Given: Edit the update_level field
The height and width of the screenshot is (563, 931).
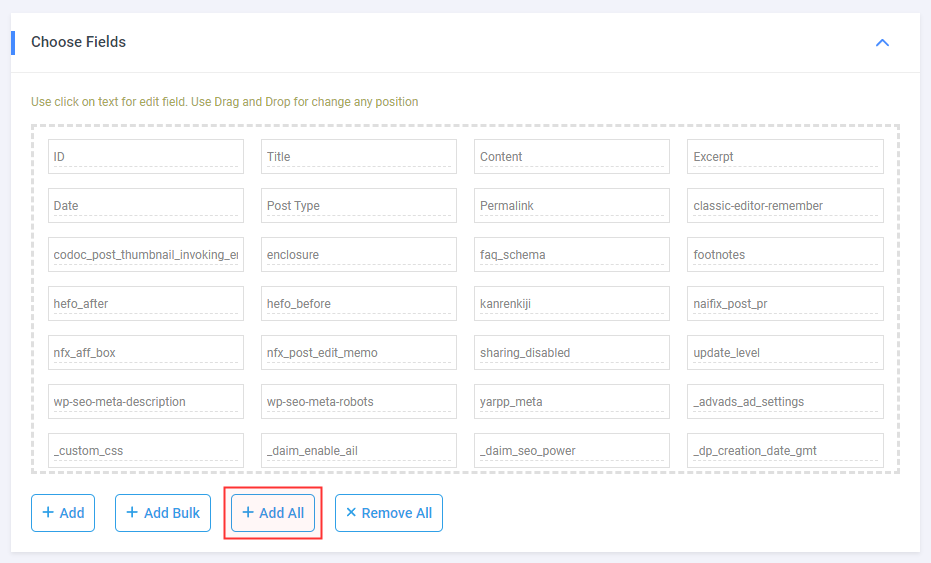Looking at the screenshot, I should point(785,353).
